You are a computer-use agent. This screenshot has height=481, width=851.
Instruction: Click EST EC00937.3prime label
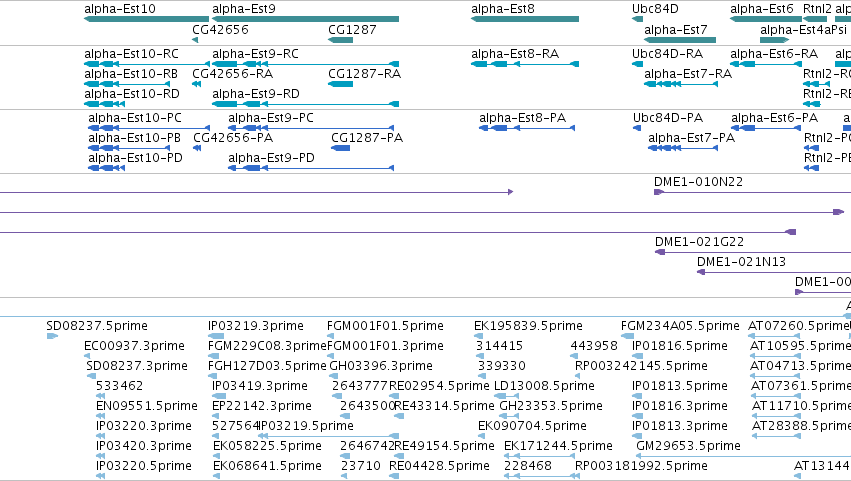134,346
